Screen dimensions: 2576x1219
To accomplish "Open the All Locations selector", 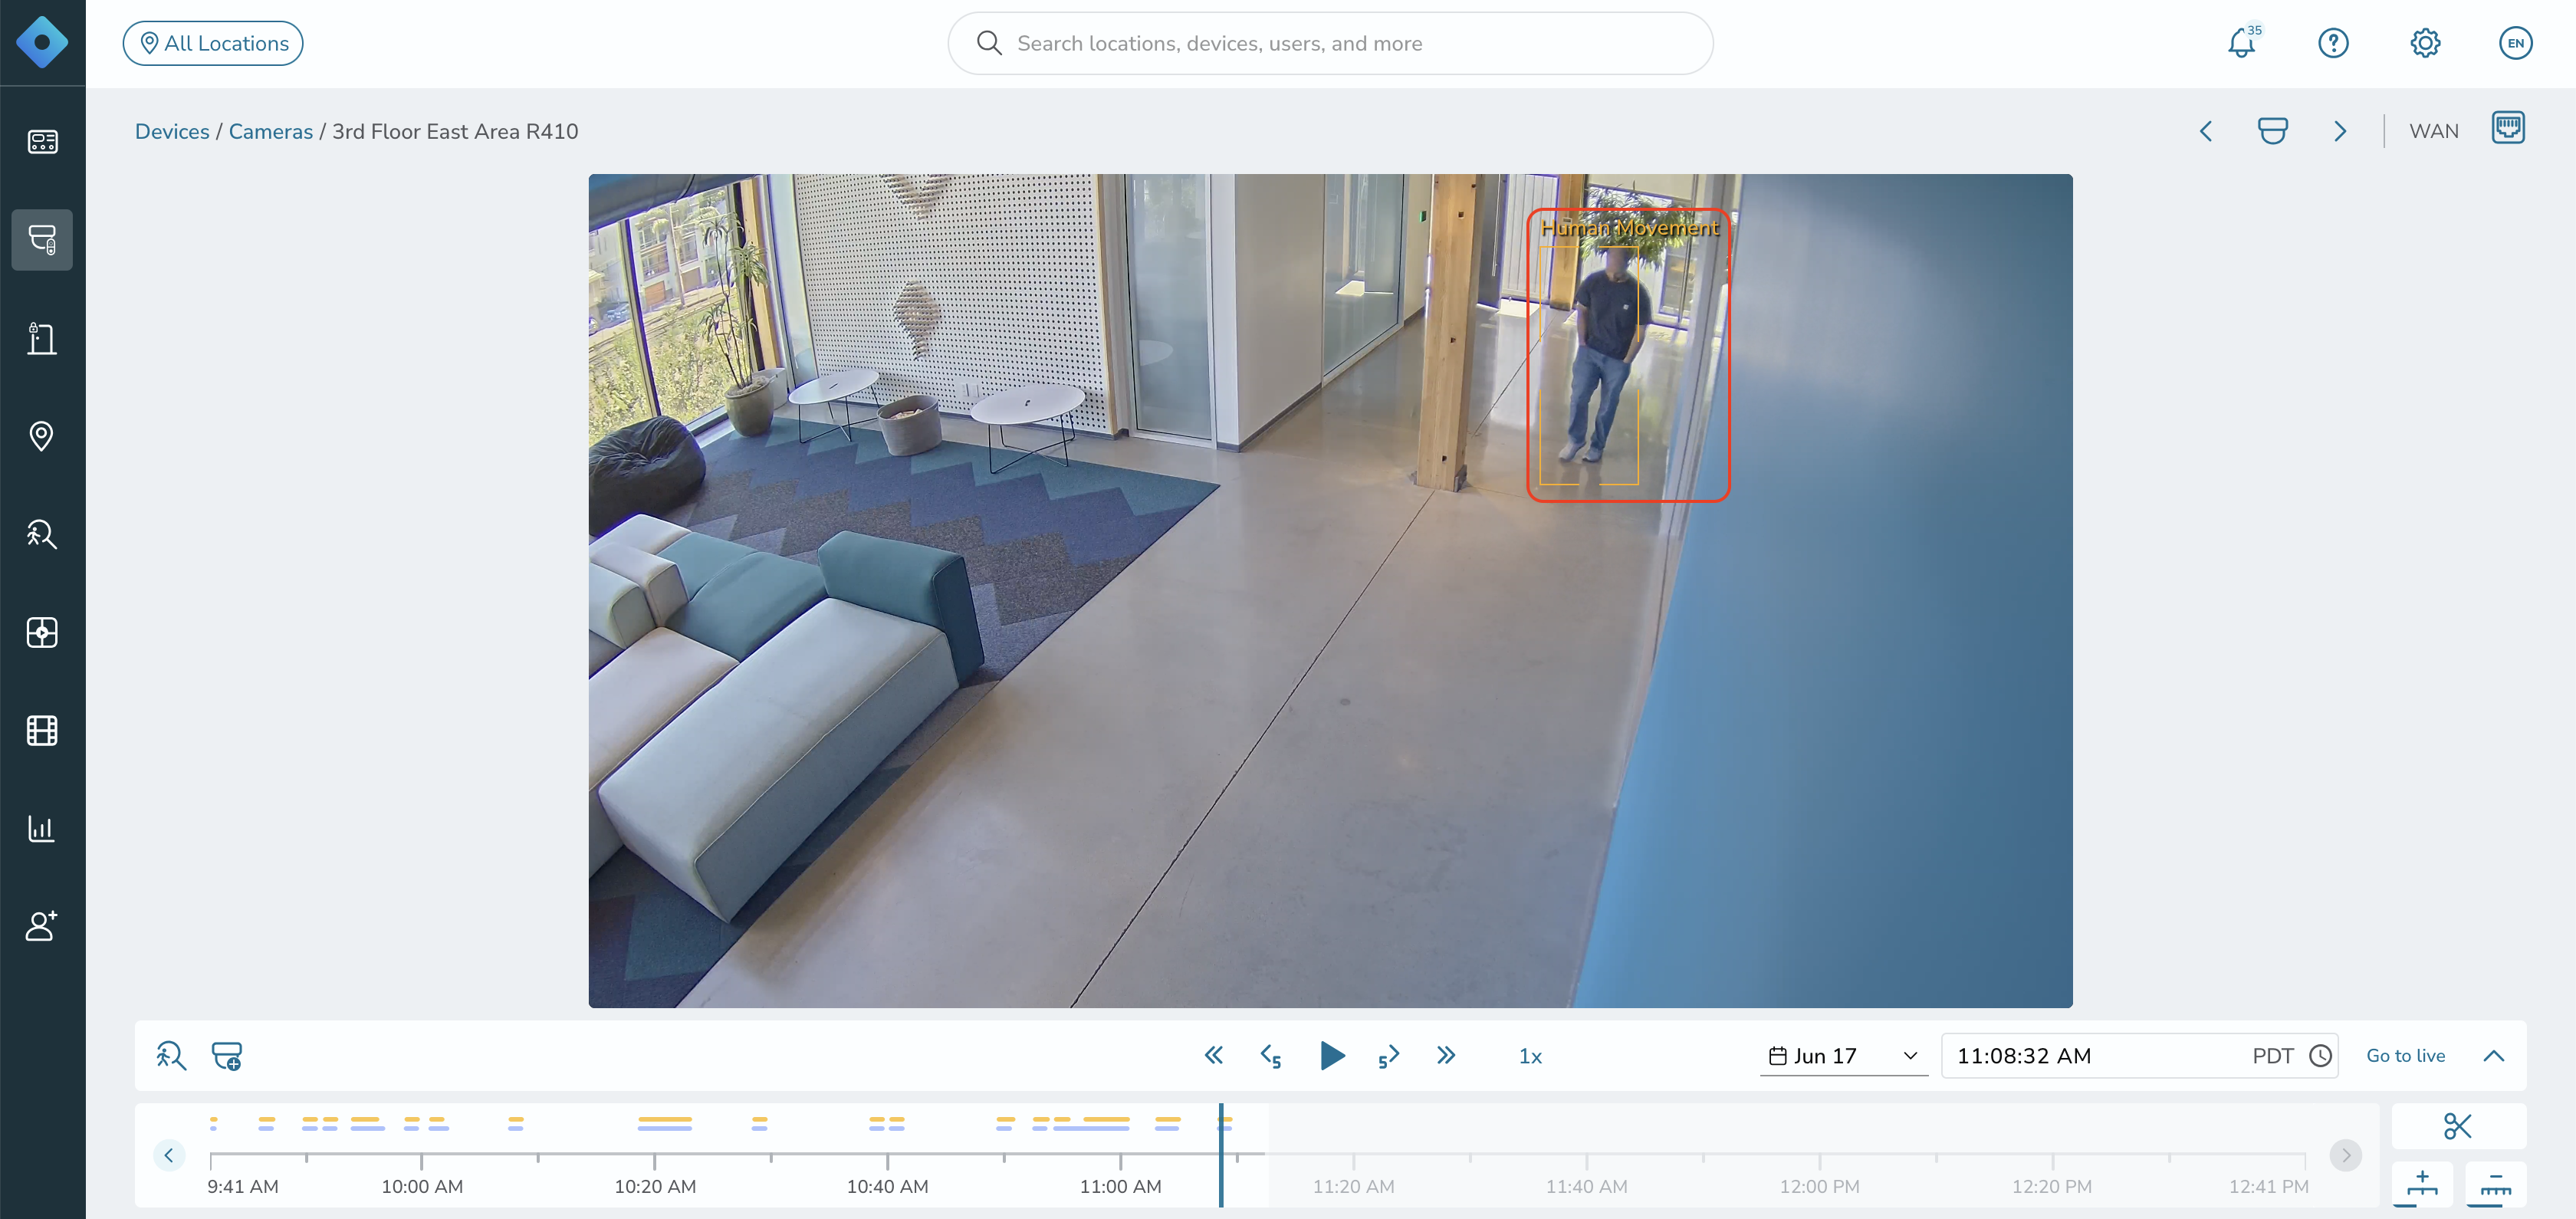I will pos(213,43).
